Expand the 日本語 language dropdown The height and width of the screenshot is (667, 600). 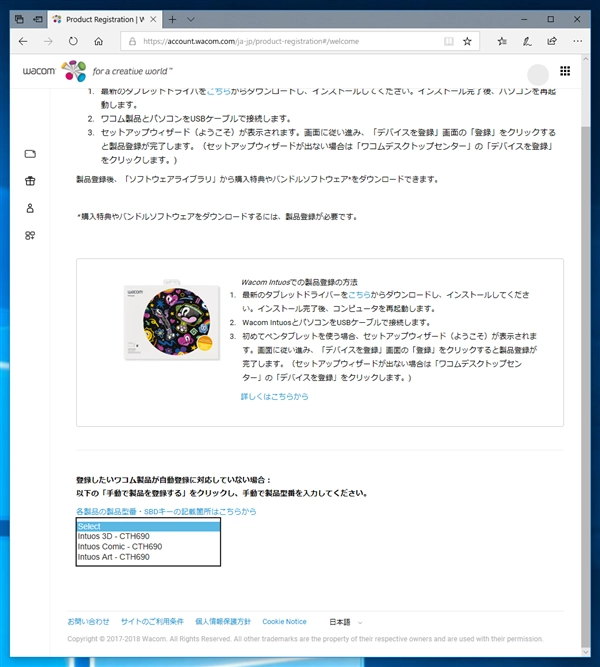[x=346, y=622]
